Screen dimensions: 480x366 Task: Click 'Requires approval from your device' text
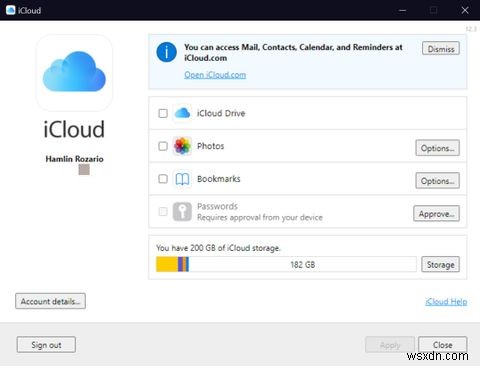click(260, 218)
